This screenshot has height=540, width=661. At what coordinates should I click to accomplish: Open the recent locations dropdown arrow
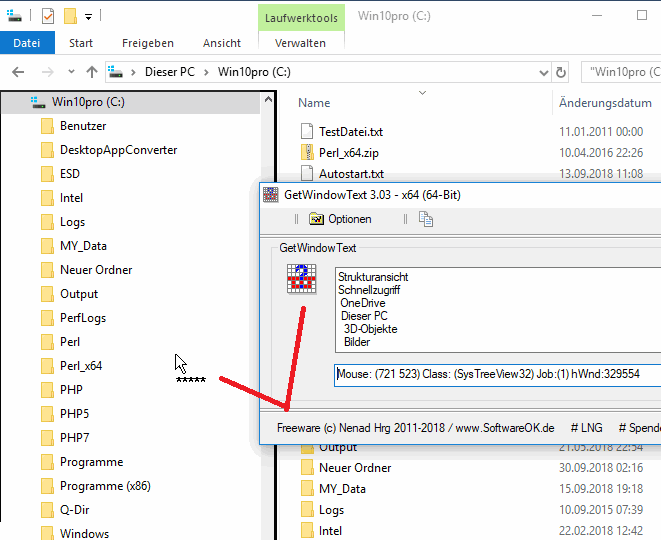tap(71, 72)
